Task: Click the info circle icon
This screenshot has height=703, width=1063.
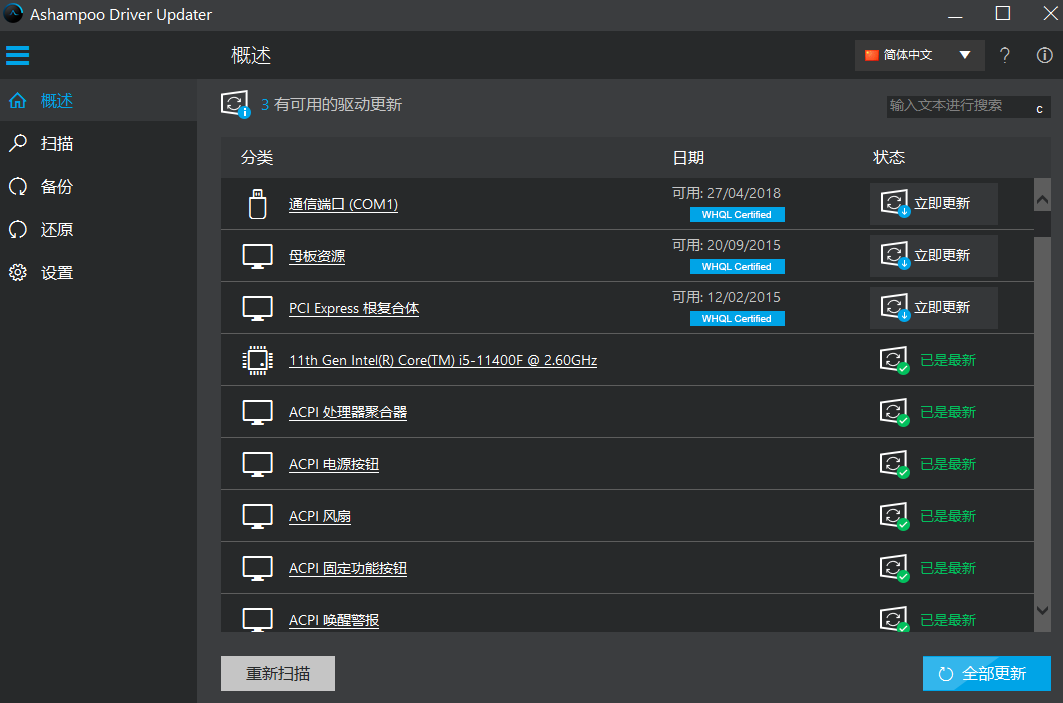Action: pyautogui.click(x=1044, y=55)
